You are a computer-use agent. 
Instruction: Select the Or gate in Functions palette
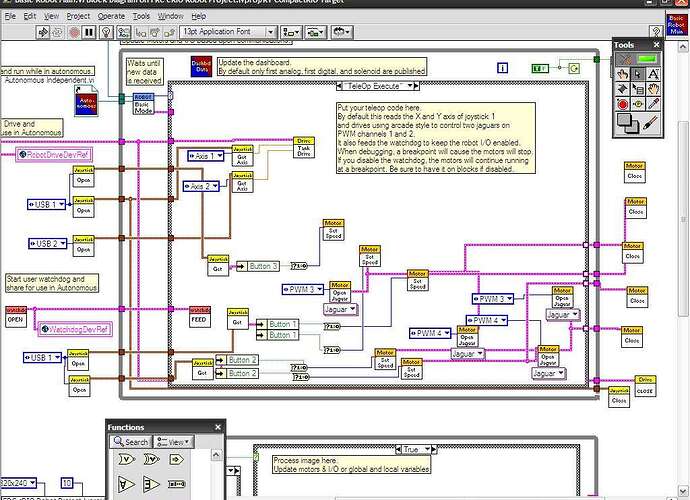pos(126,460)
